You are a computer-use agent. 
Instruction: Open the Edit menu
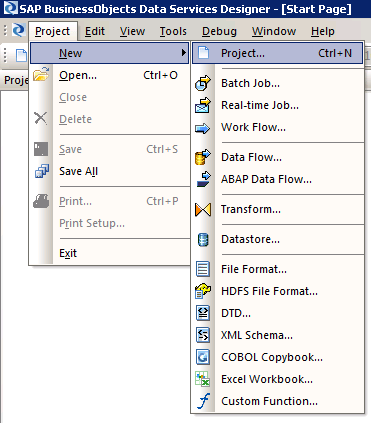(x=95, y=31)
